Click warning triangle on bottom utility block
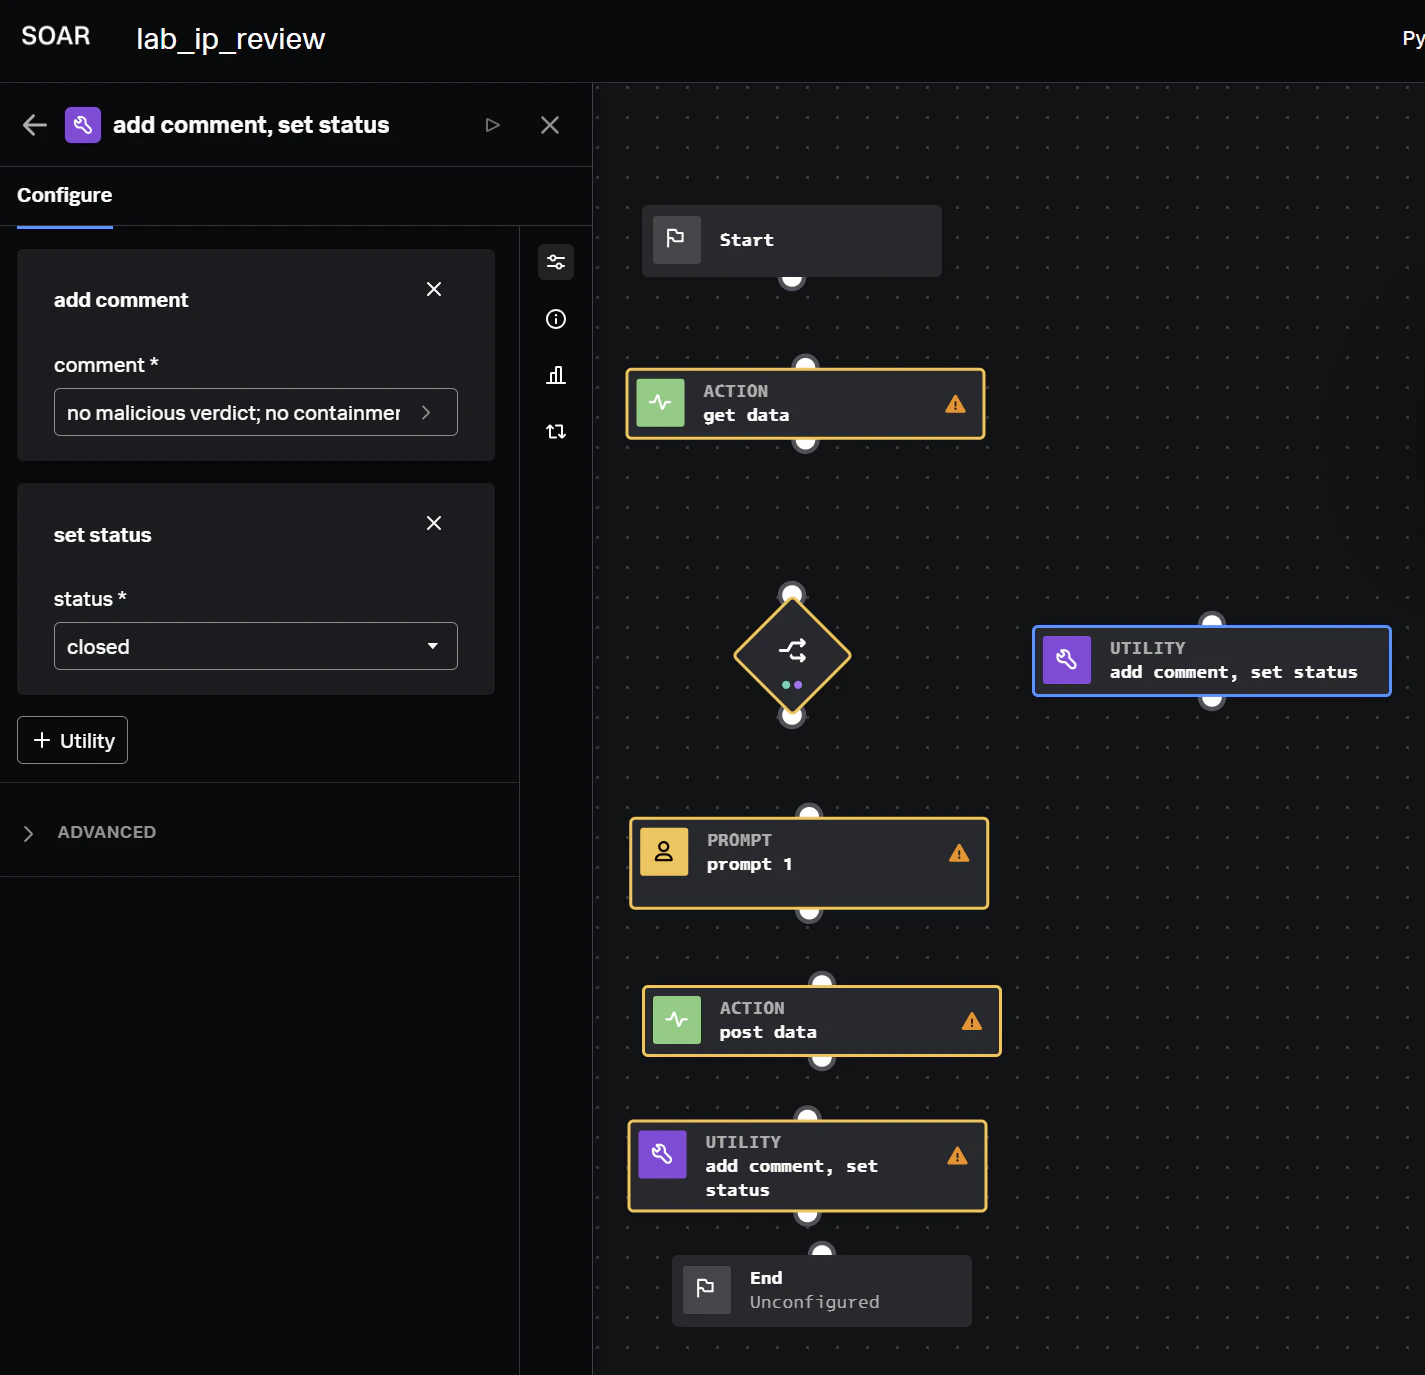The height and width of the screenshot is (1375, 1425). point(958,1156)
